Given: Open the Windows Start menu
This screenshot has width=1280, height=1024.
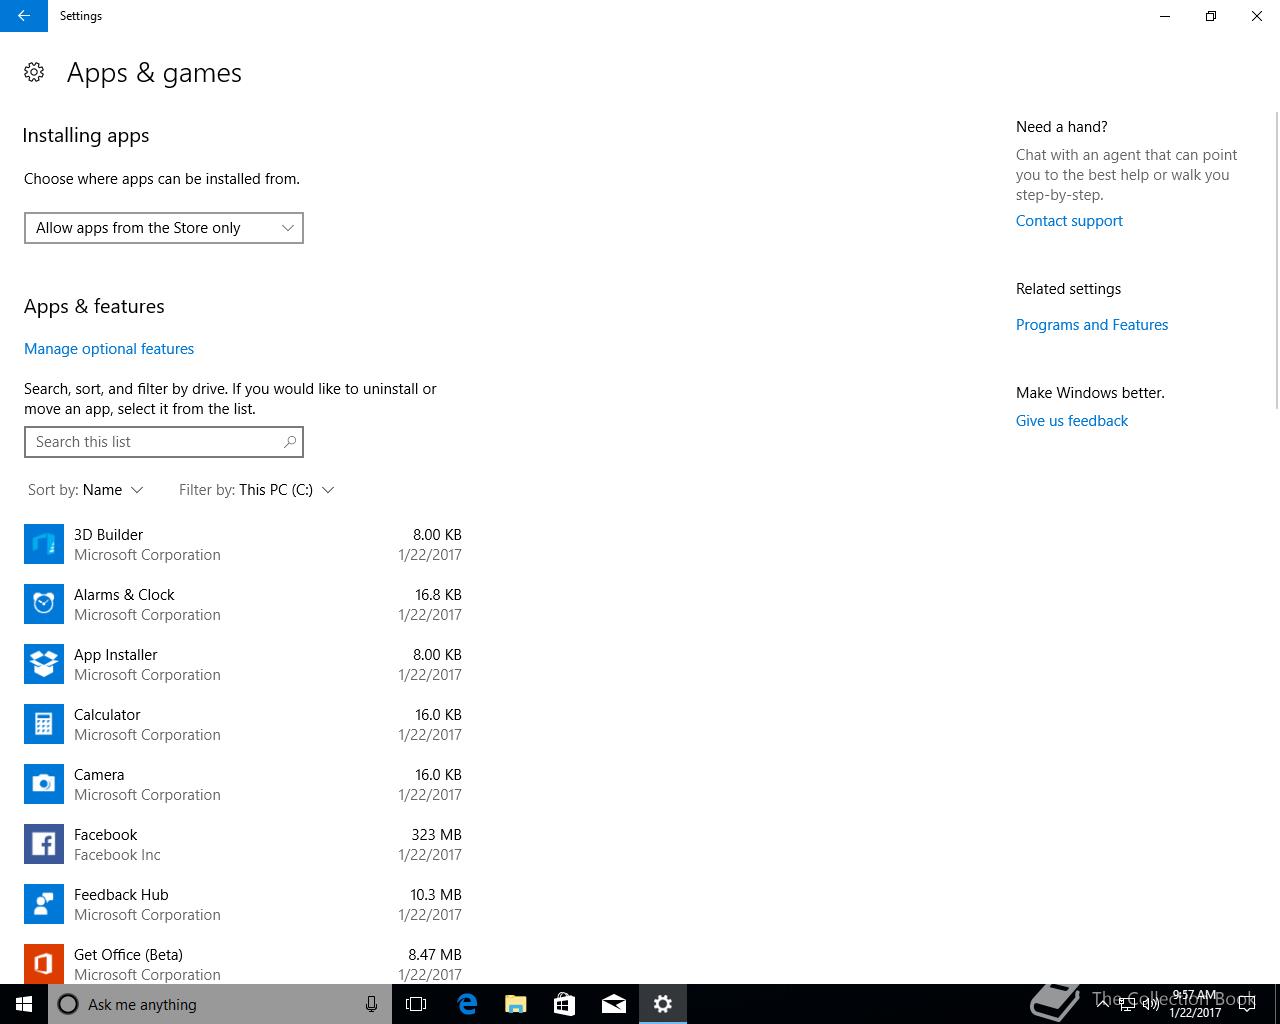Looking at the screenshot, I should (24, 1004).
